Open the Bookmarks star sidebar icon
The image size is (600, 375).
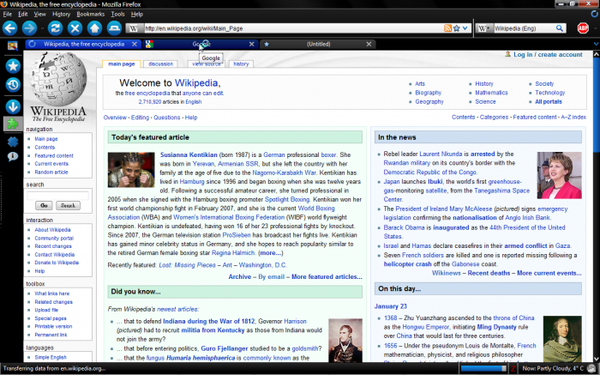(13, 66)
